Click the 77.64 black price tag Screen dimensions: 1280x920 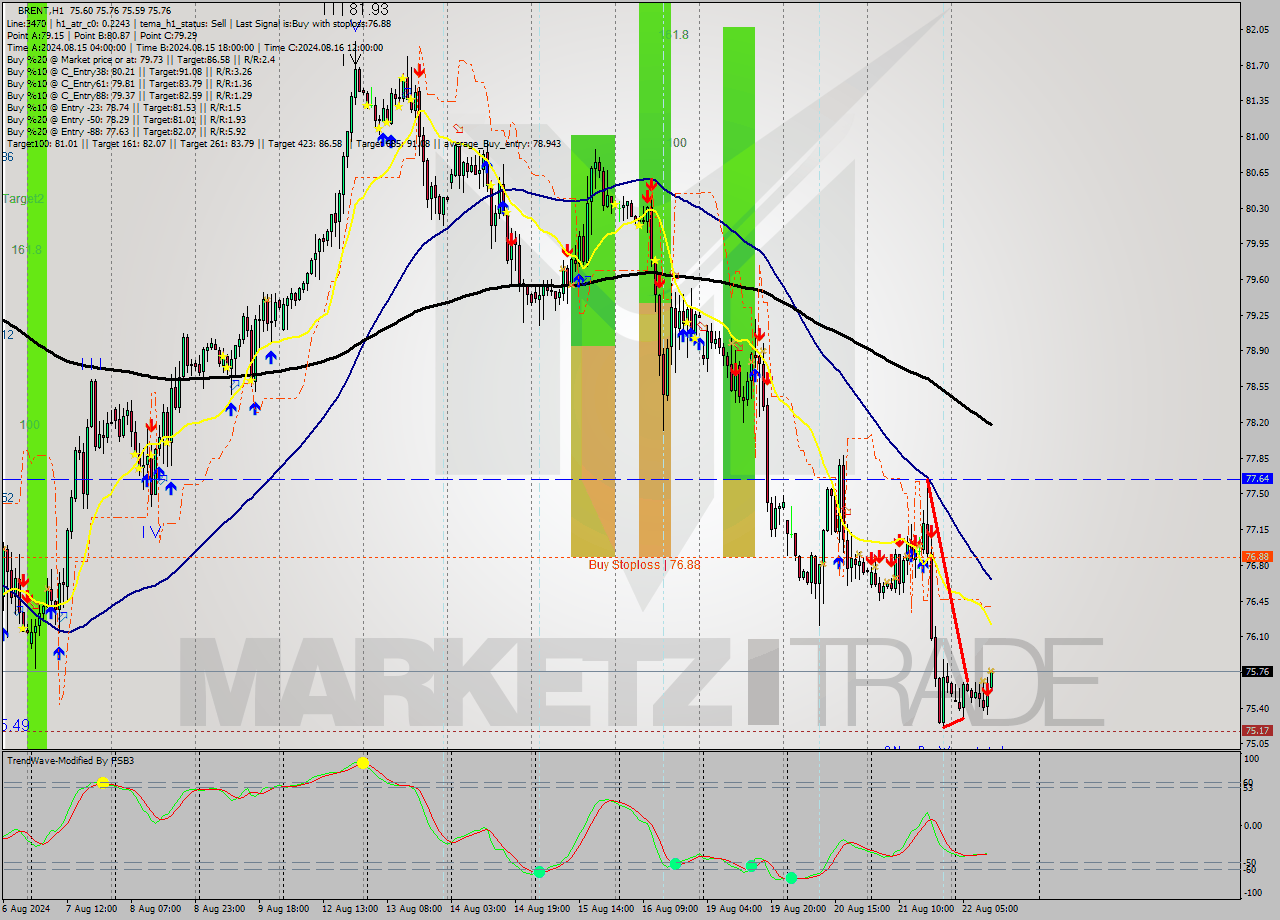tap(1257, 479)
